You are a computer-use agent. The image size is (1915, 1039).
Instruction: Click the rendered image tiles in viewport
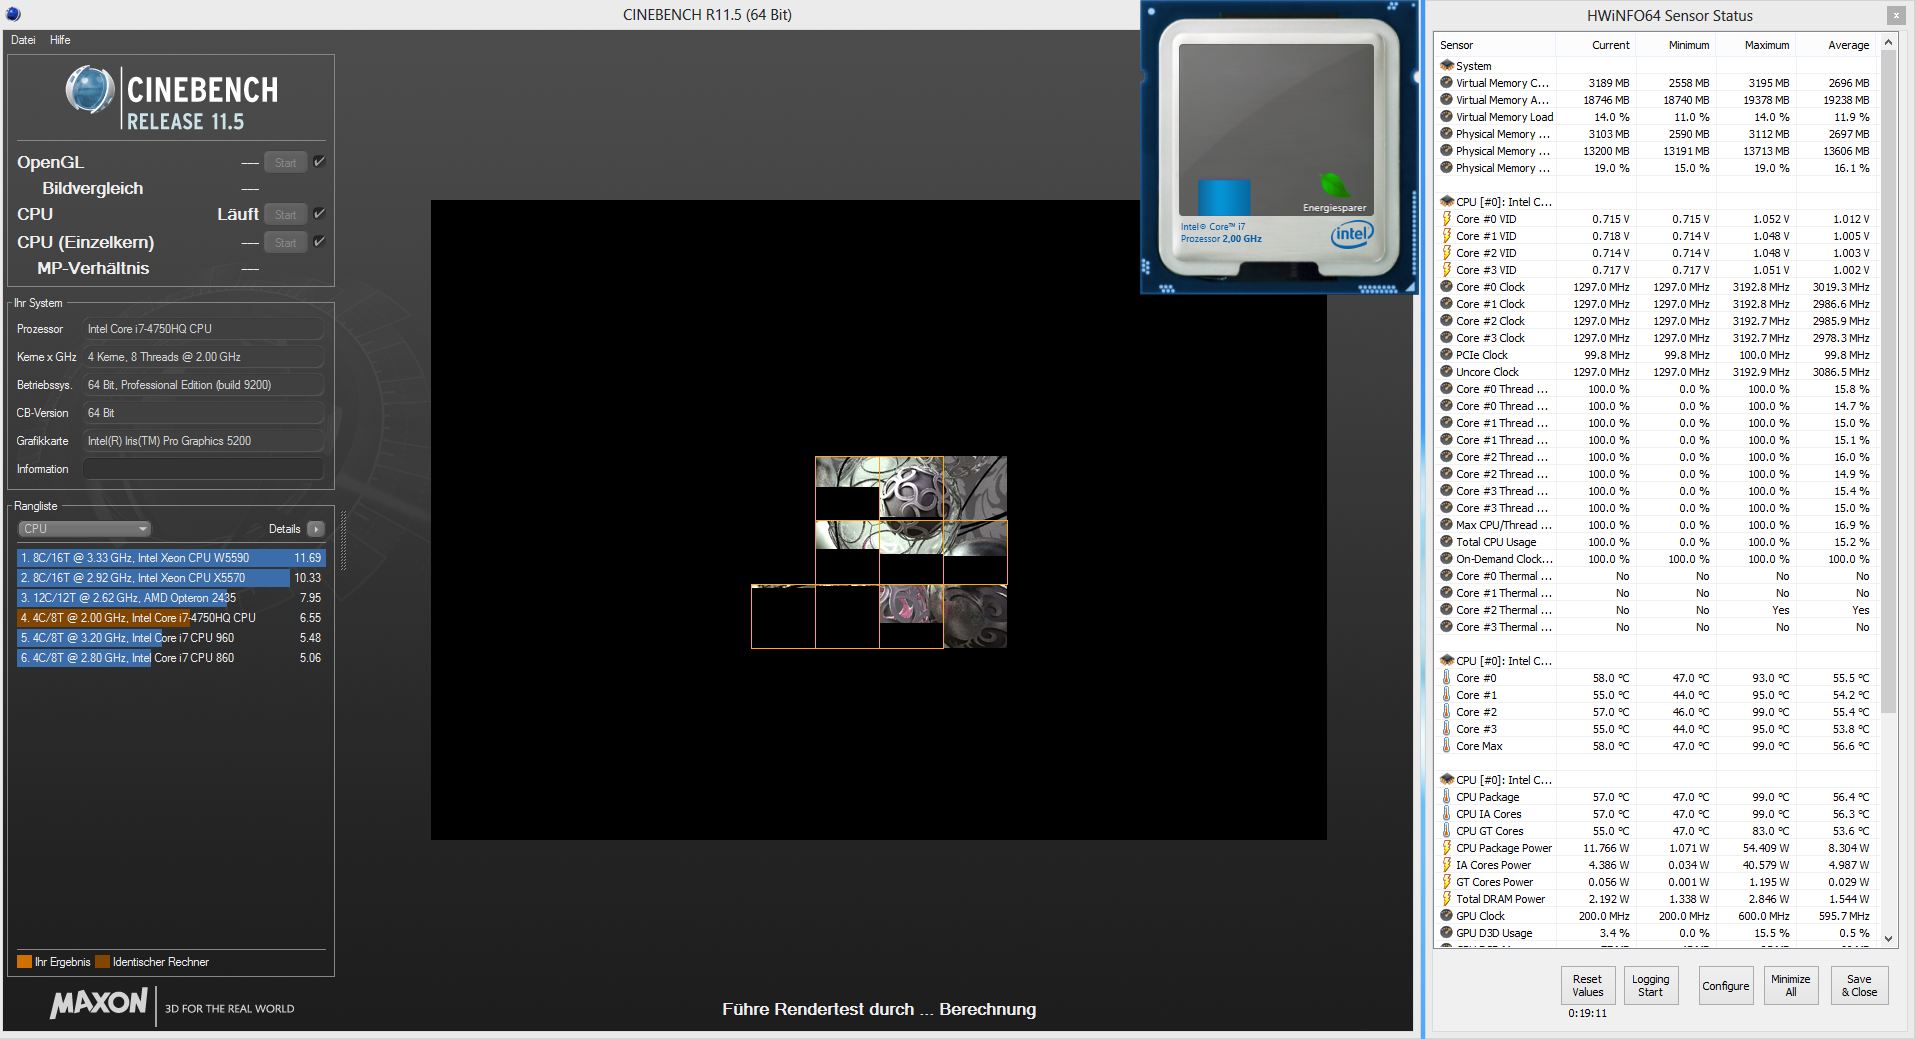(x=879, y=552)
